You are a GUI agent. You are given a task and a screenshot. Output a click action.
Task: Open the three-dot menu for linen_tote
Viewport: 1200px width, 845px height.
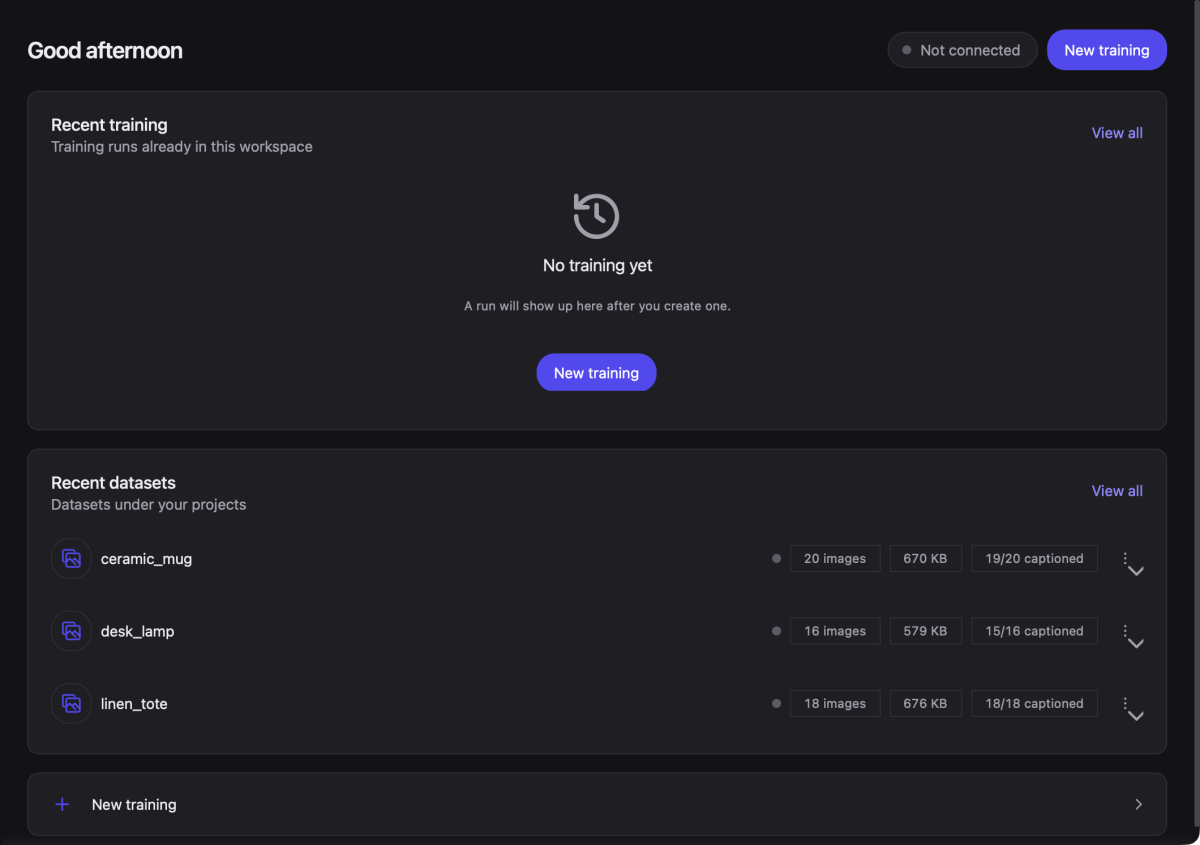pos(1125,704)
